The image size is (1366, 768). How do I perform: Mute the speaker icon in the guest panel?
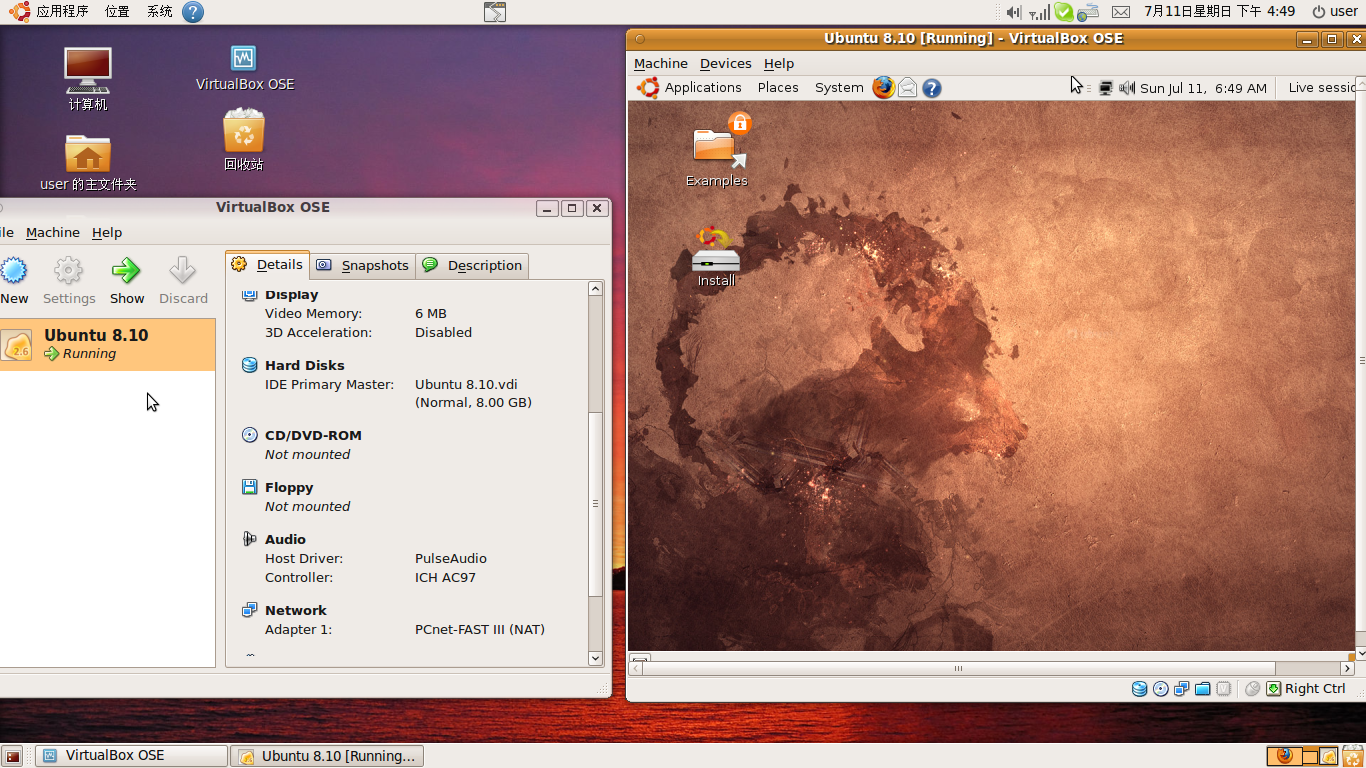click(1127, 87)
